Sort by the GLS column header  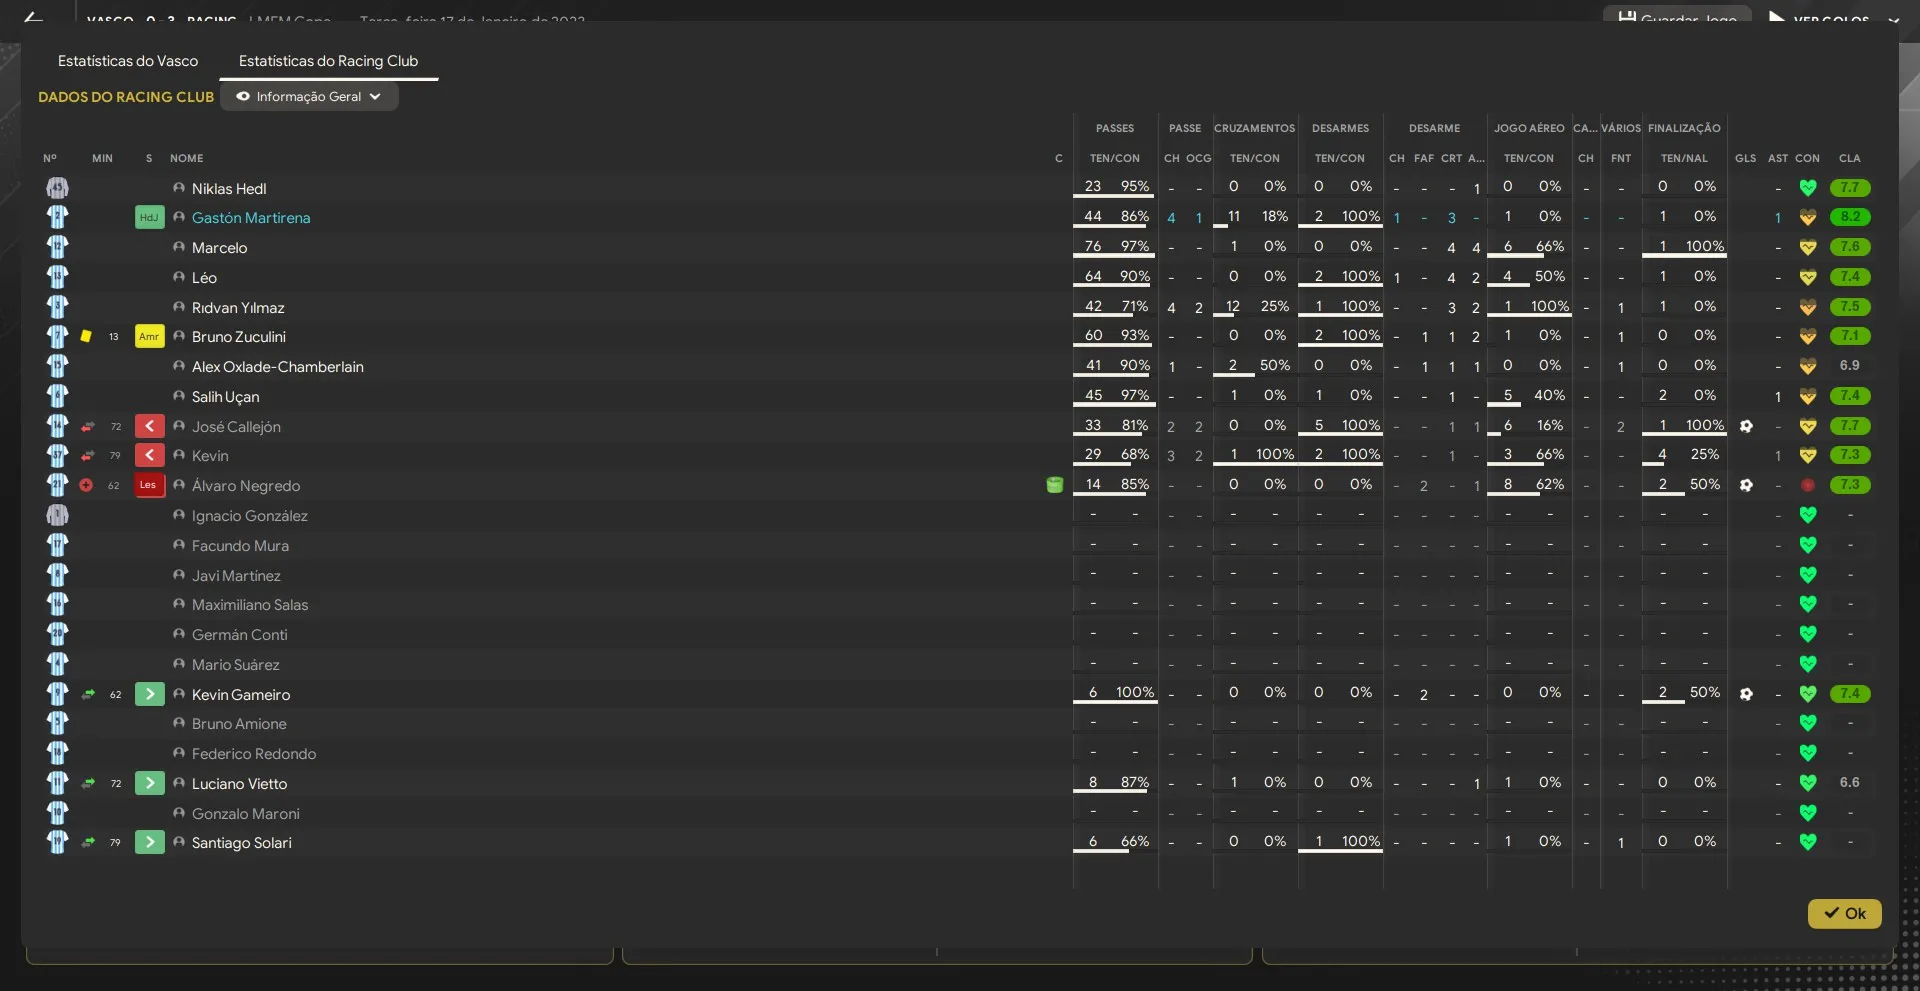pyautogui.click(x=1746, y=158)
